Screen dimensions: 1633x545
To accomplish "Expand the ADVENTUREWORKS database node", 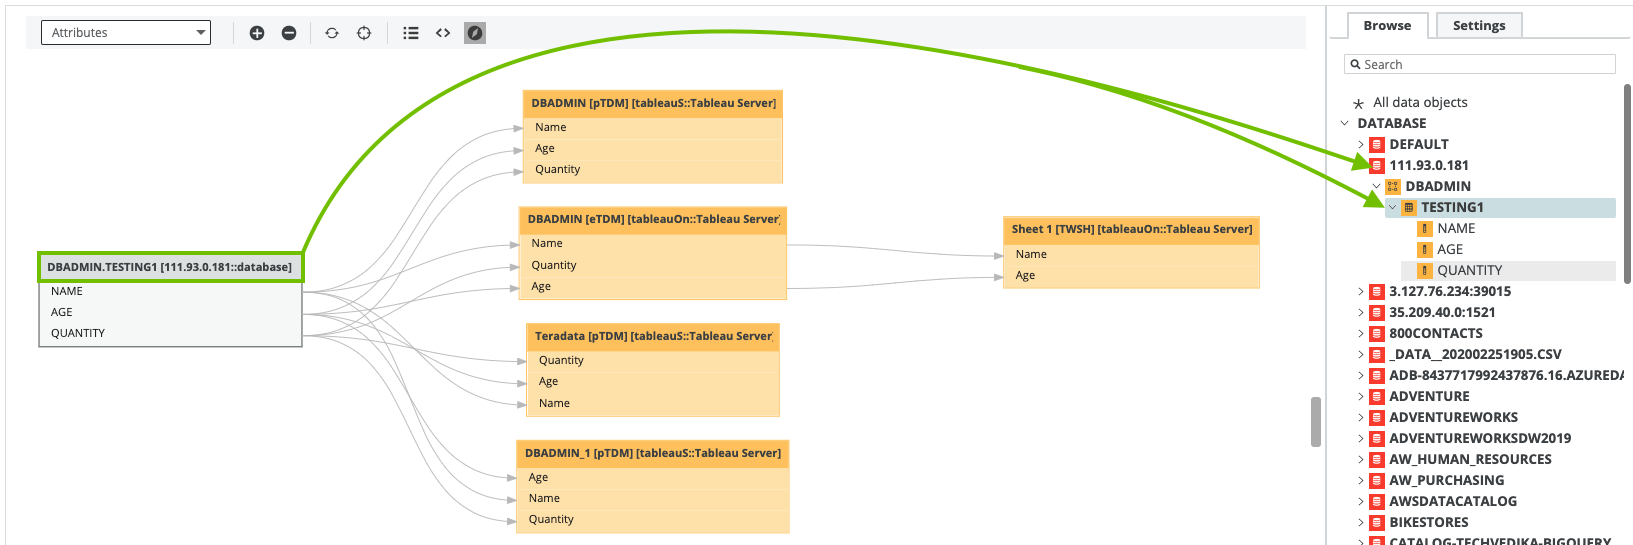I will 1360,418.
